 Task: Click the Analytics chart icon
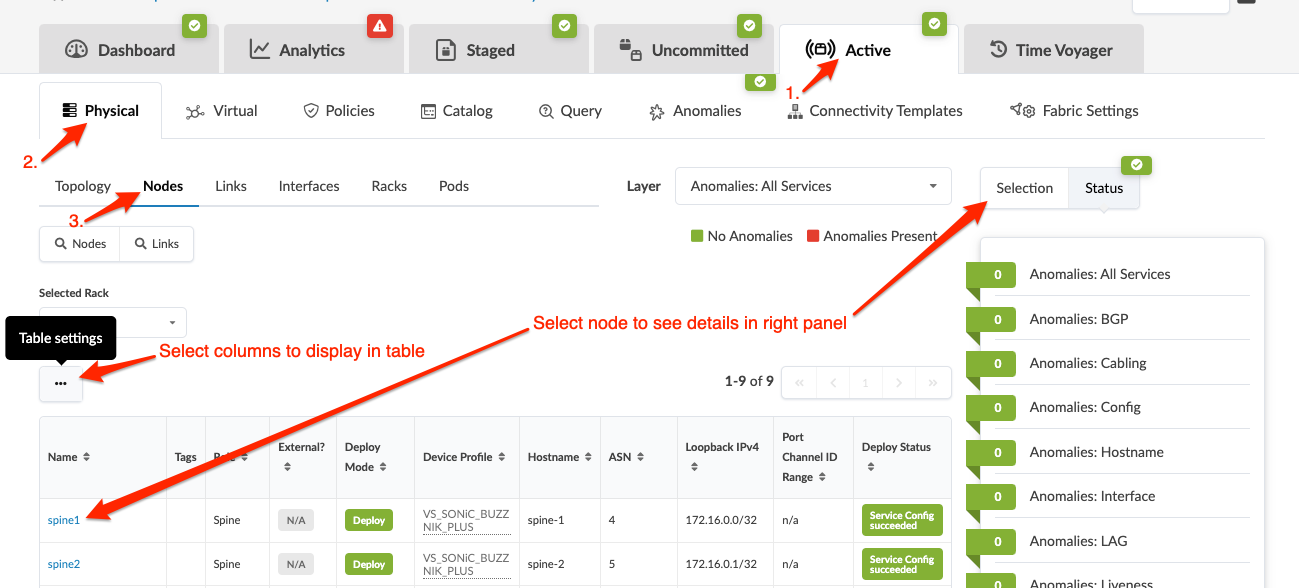(x=260, y=49)
